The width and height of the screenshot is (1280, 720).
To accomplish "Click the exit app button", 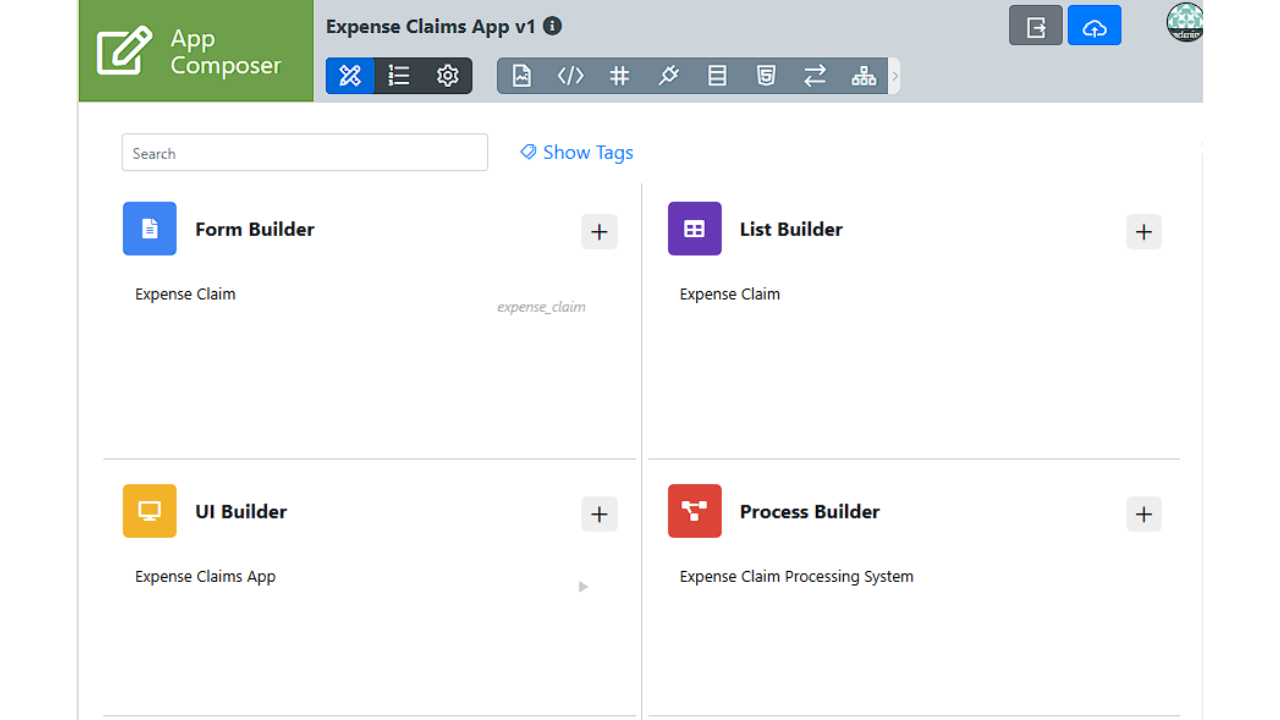I will click(1035, 27).
